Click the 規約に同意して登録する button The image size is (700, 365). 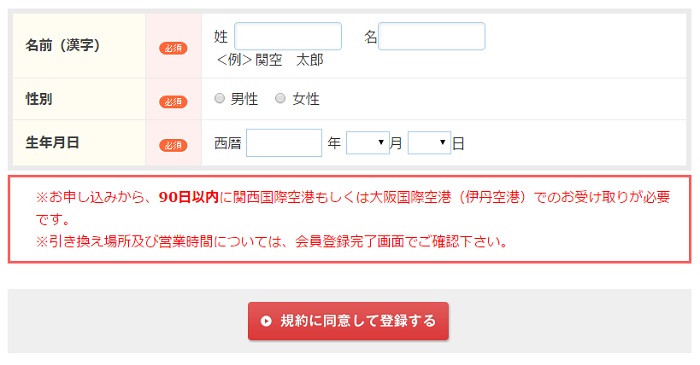(348, 321)
